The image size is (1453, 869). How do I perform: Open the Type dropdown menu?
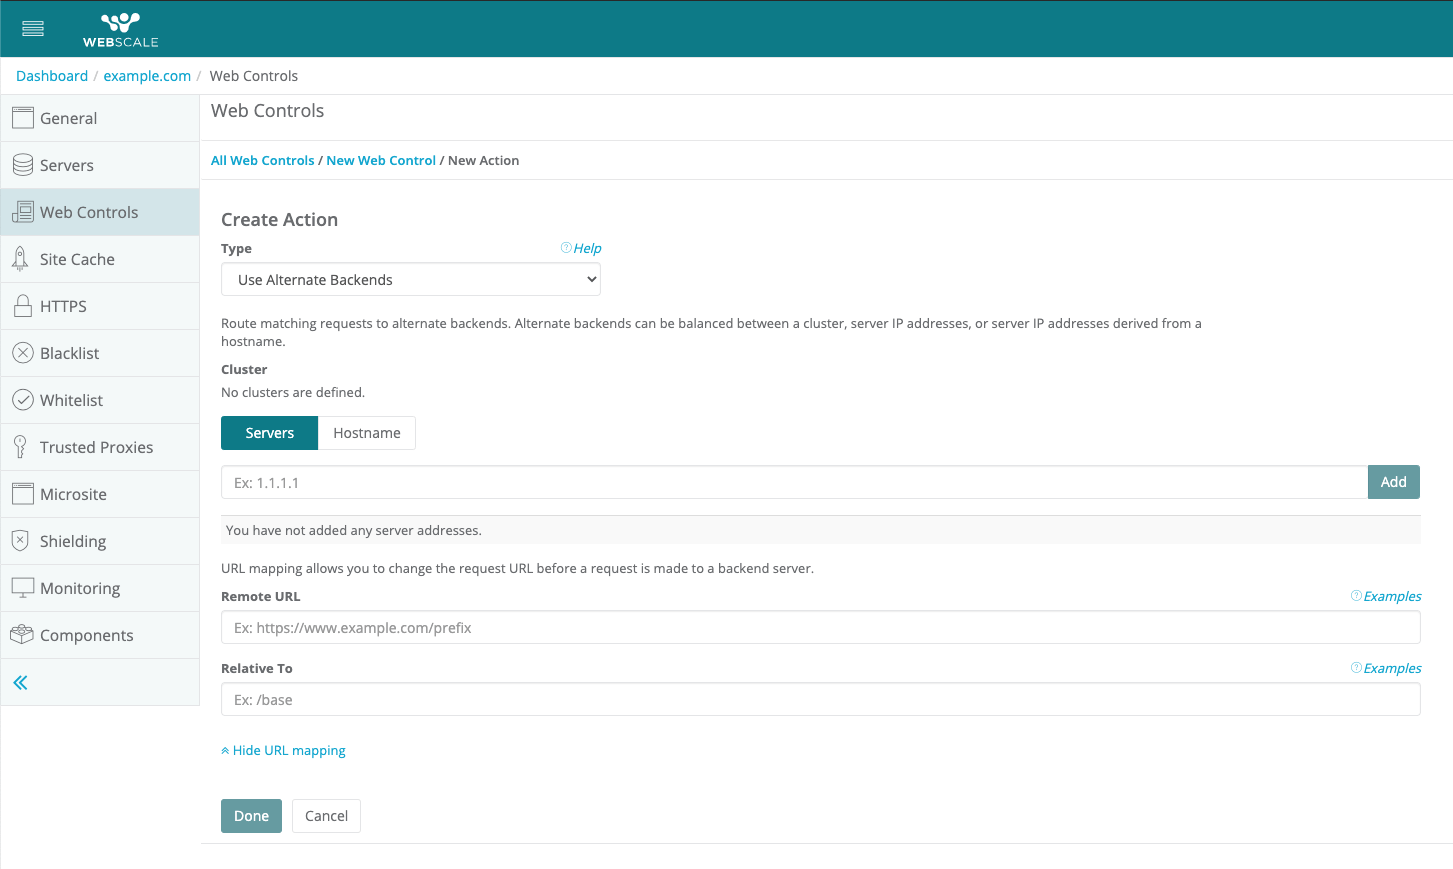[x=410, y=280]
